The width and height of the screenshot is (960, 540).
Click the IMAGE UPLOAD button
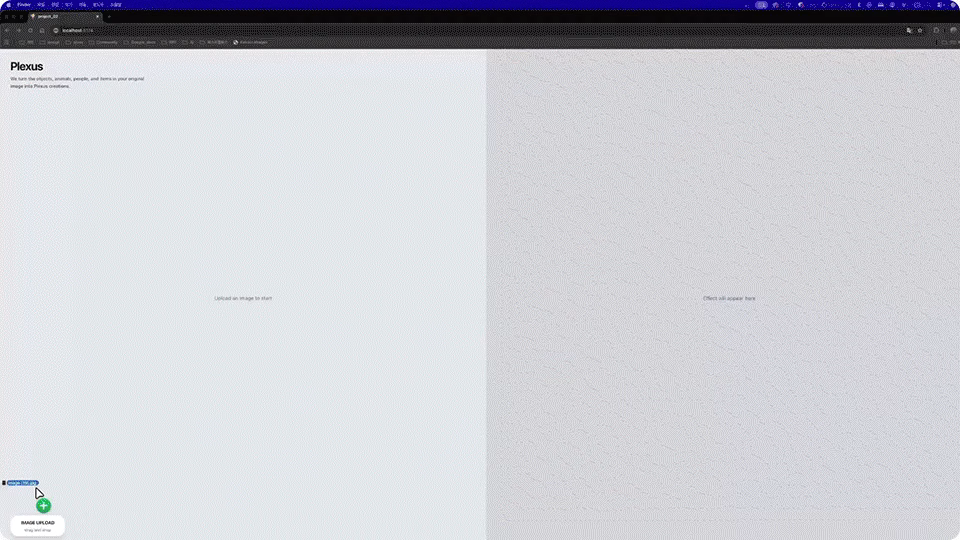pos(37,525)
